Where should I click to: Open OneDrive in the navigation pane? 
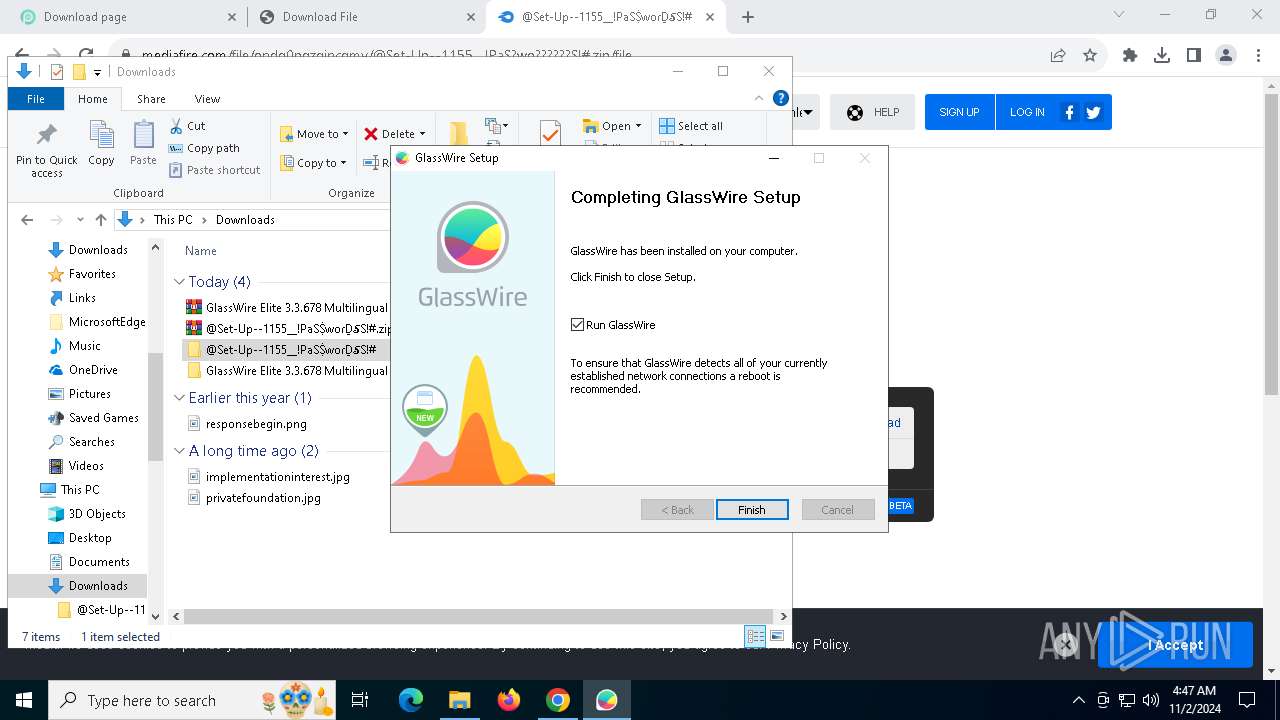tap(93, 370)
